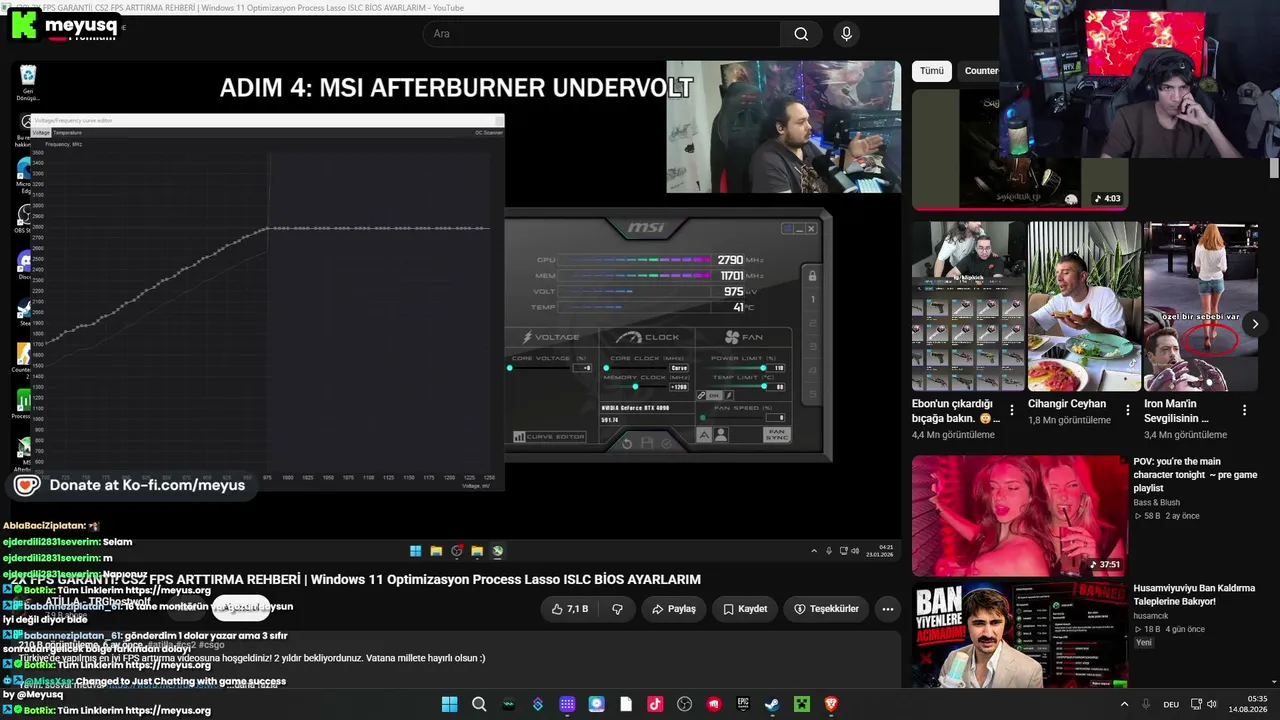
Task: Expand hidden system tray icons chevron
Action: pyautogui.click(x=1124, y=704)
